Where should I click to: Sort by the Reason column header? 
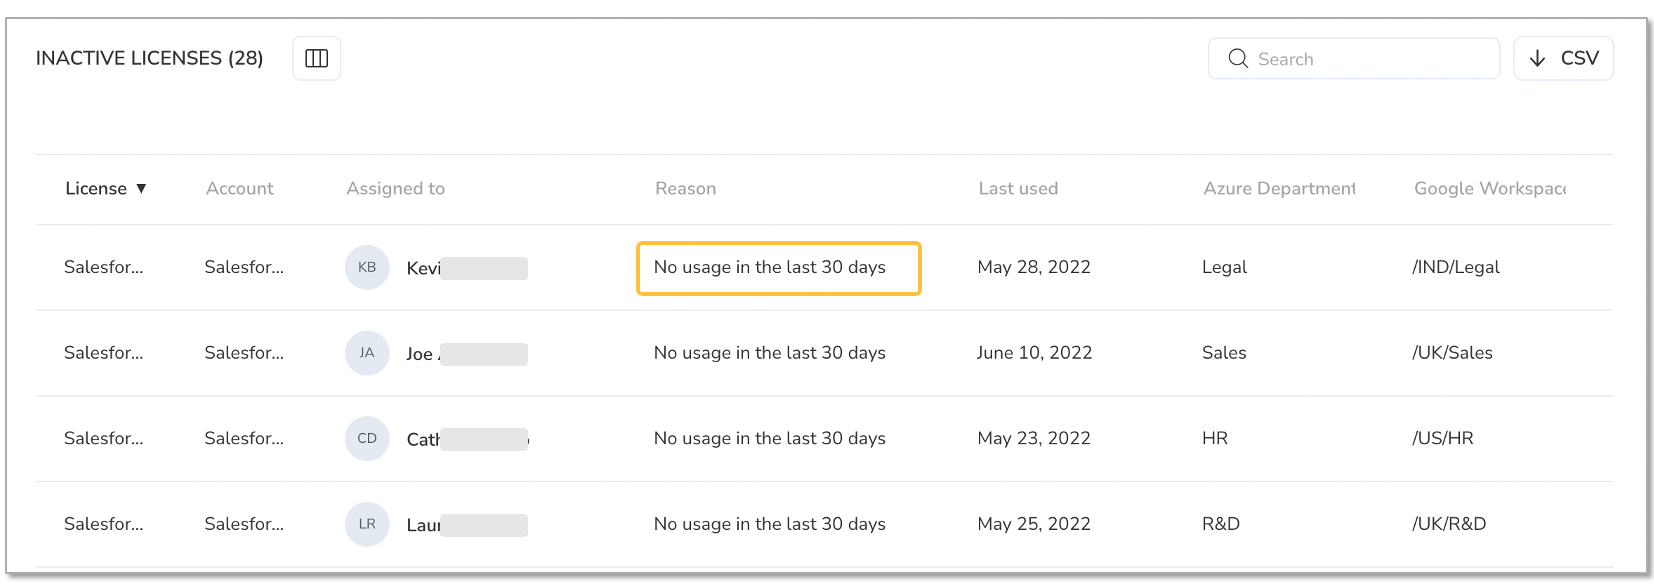click(686, 189)
